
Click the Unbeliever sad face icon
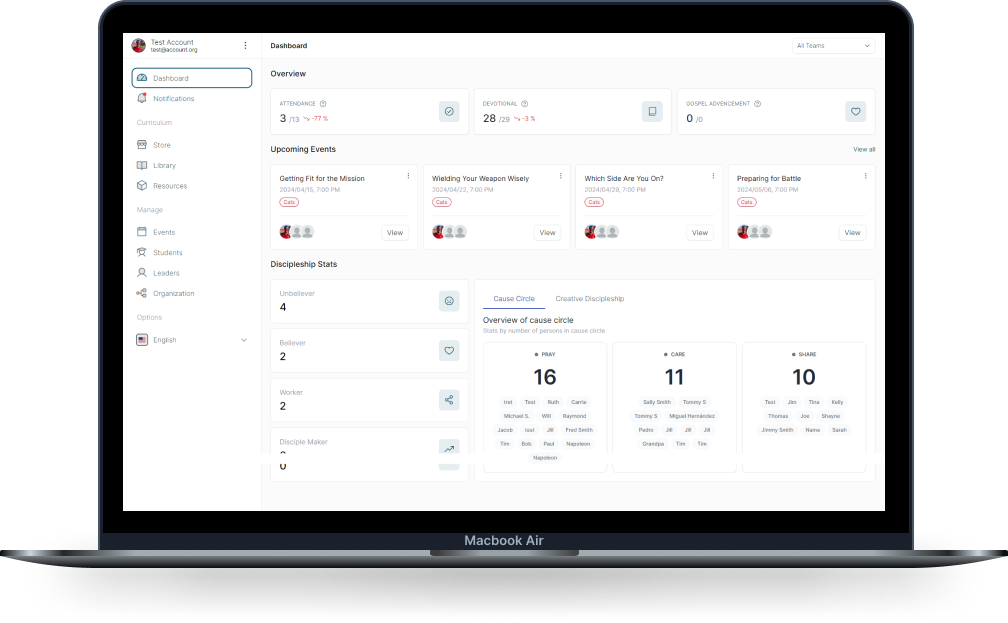coord(449,301)
